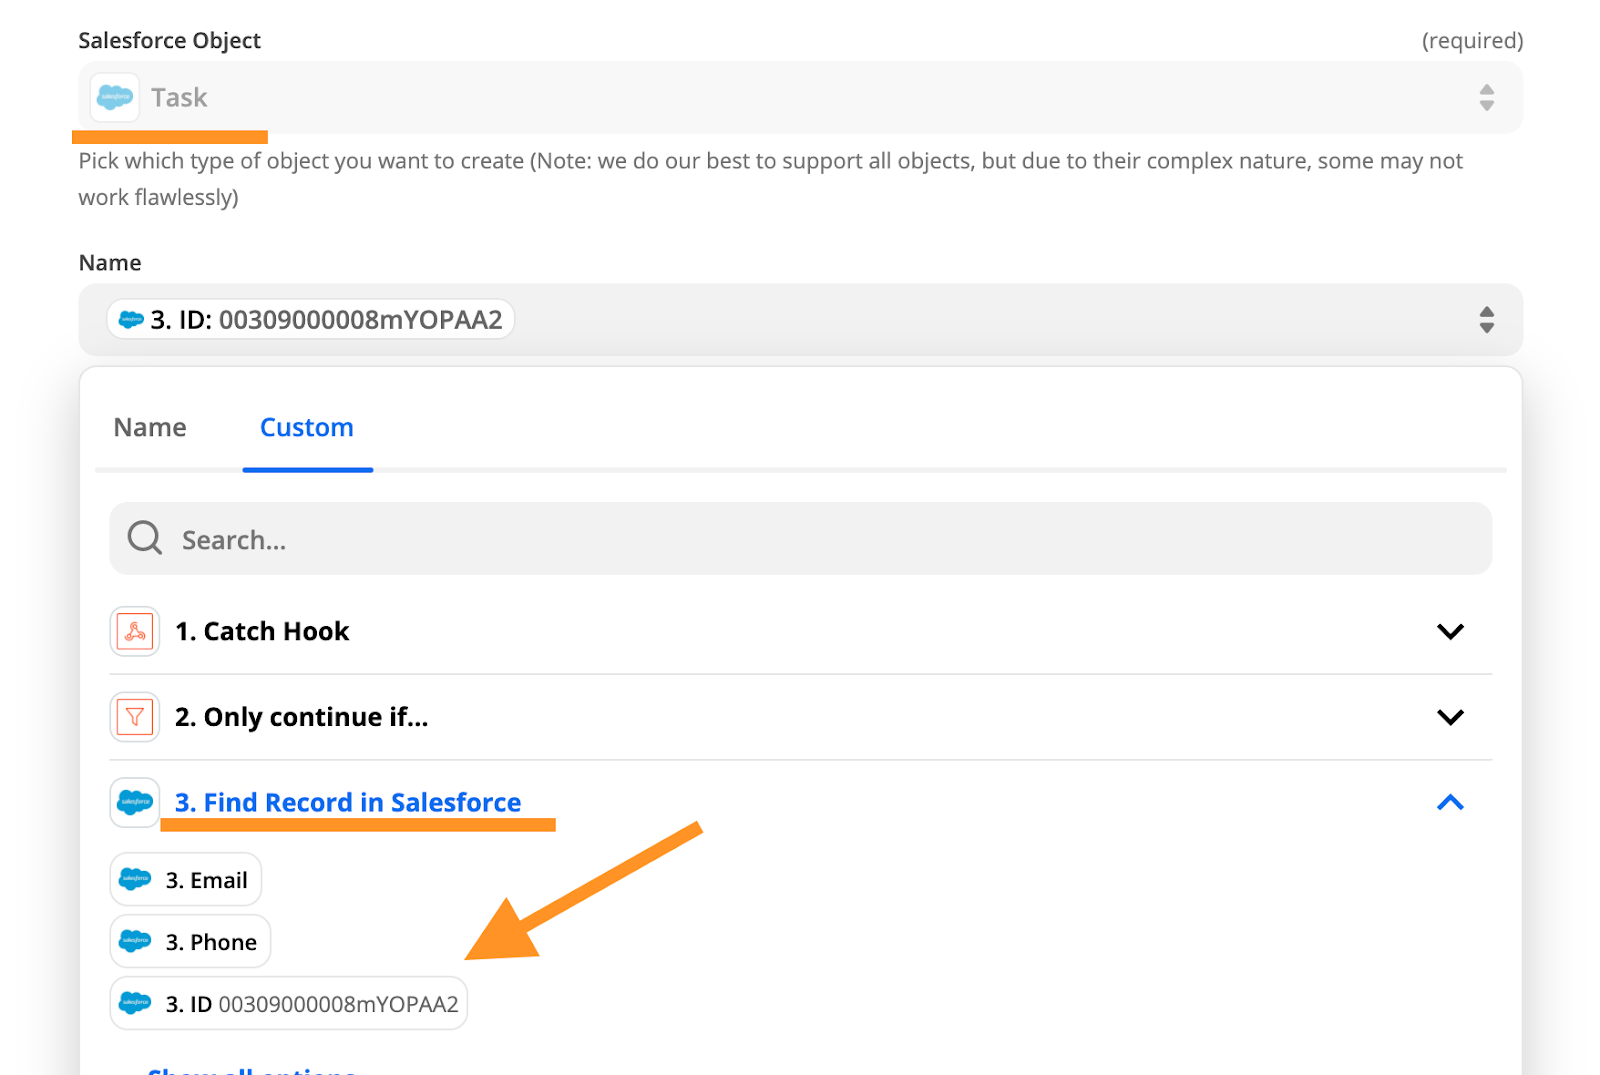The width and height of the screenshot is (1600, 1075).
Task: Click the Salesforce icon in 3. Email pill
Action: tap(135, 880)
